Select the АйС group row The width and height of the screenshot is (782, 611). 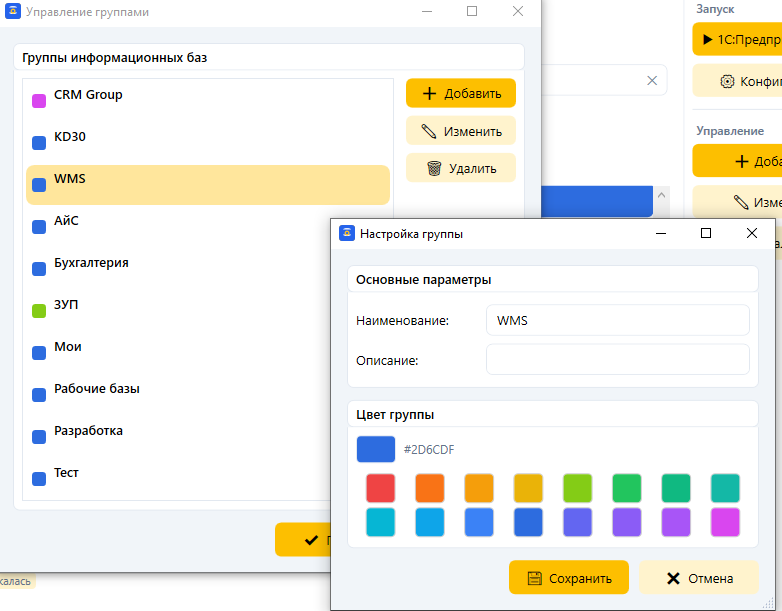pos(178,227)
